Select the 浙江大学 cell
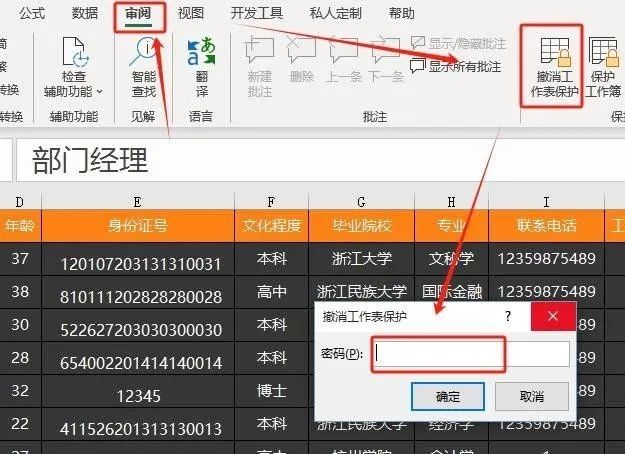Viewport: 625px width, 454px height. coord(361,259)
